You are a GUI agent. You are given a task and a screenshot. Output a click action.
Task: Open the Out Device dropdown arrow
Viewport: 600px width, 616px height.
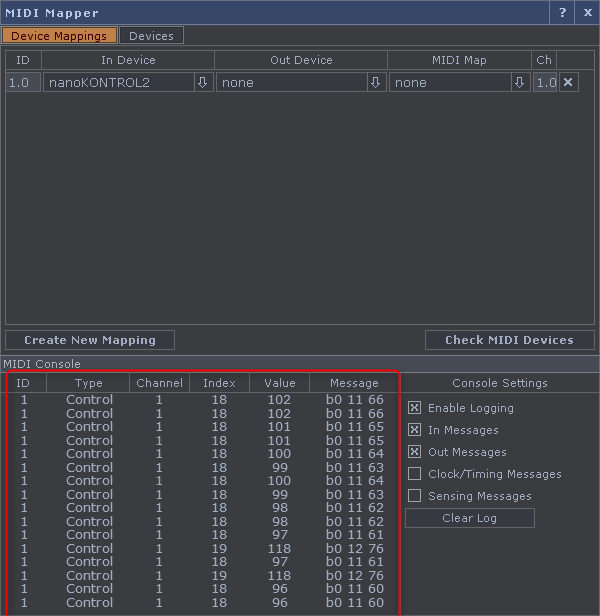point(375,82)
